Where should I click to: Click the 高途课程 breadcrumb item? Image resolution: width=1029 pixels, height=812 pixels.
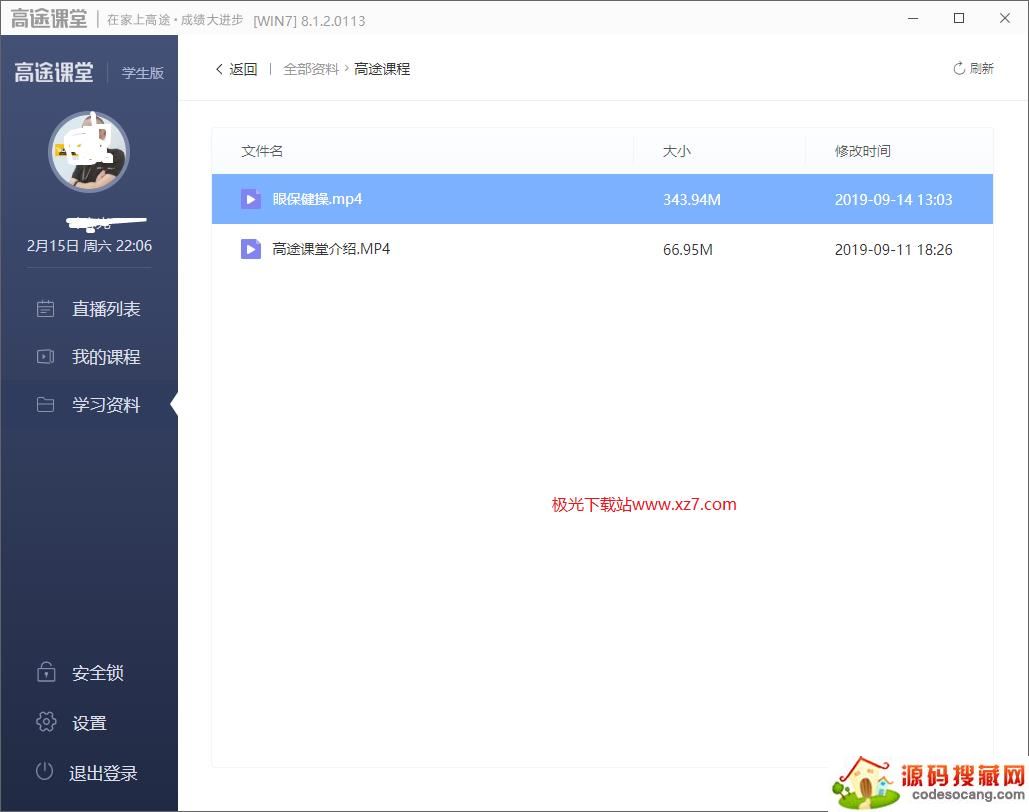tap(382, 69)
